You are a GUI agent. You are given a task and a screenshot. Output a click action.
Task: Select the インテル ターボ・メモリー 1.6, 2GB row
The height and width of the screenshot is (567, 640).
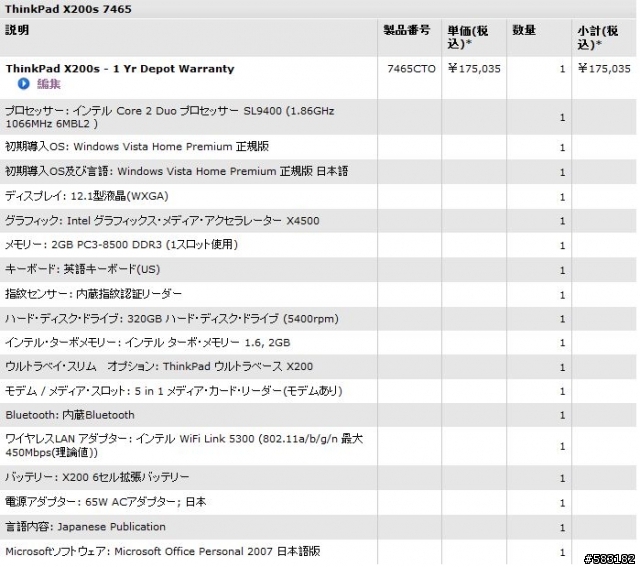coord(318,342)
